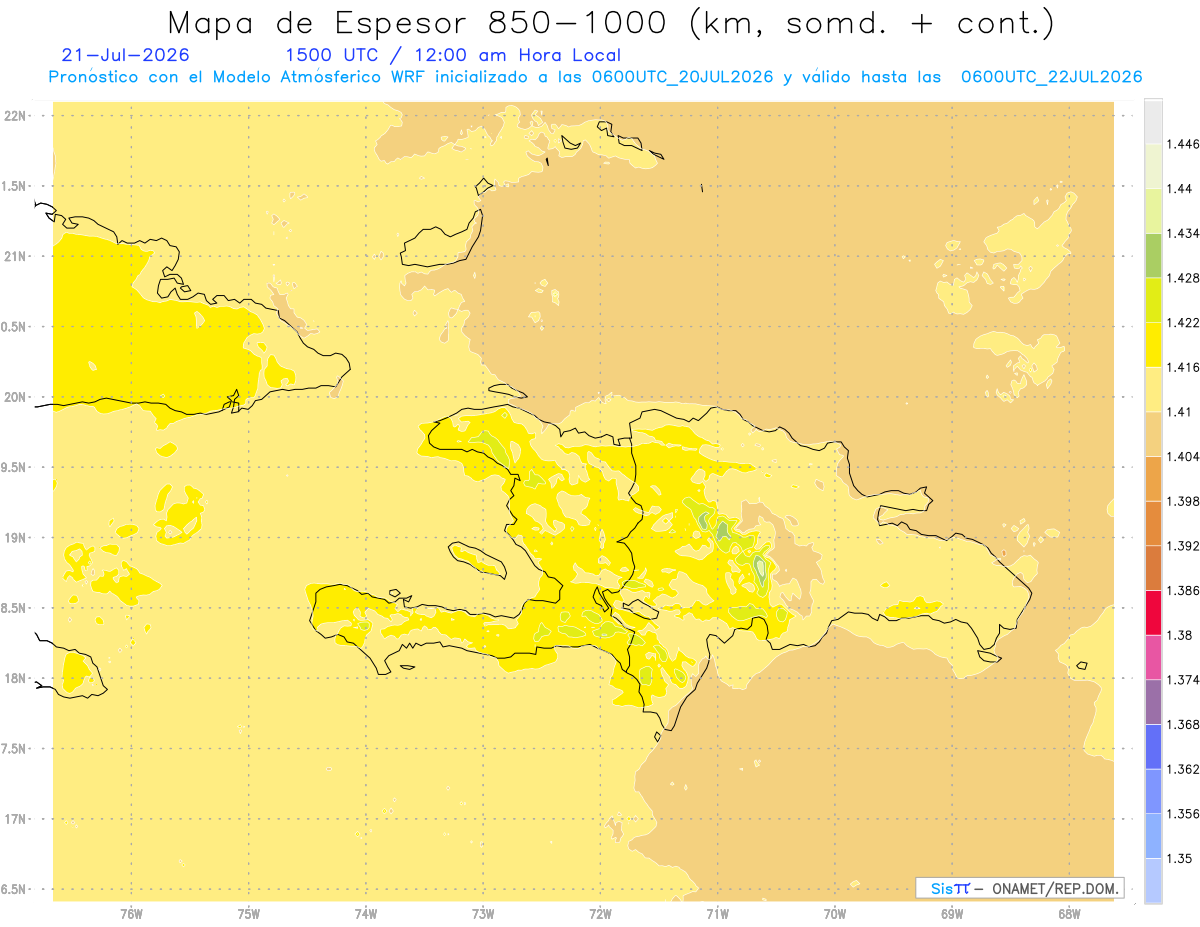Click the "1500 UTC / 12:00 am Hora Local" time label
The height and width of the screenshot is (927, 1200).
[x=453, y=55]
